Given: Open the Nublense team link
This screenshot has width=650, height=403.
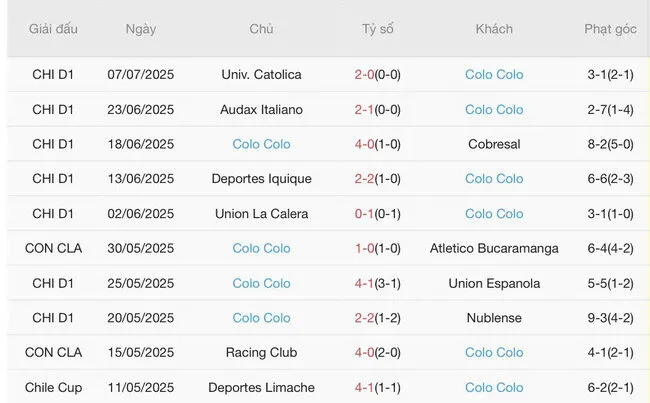Looking at the screenshot, I should point(494,318).
